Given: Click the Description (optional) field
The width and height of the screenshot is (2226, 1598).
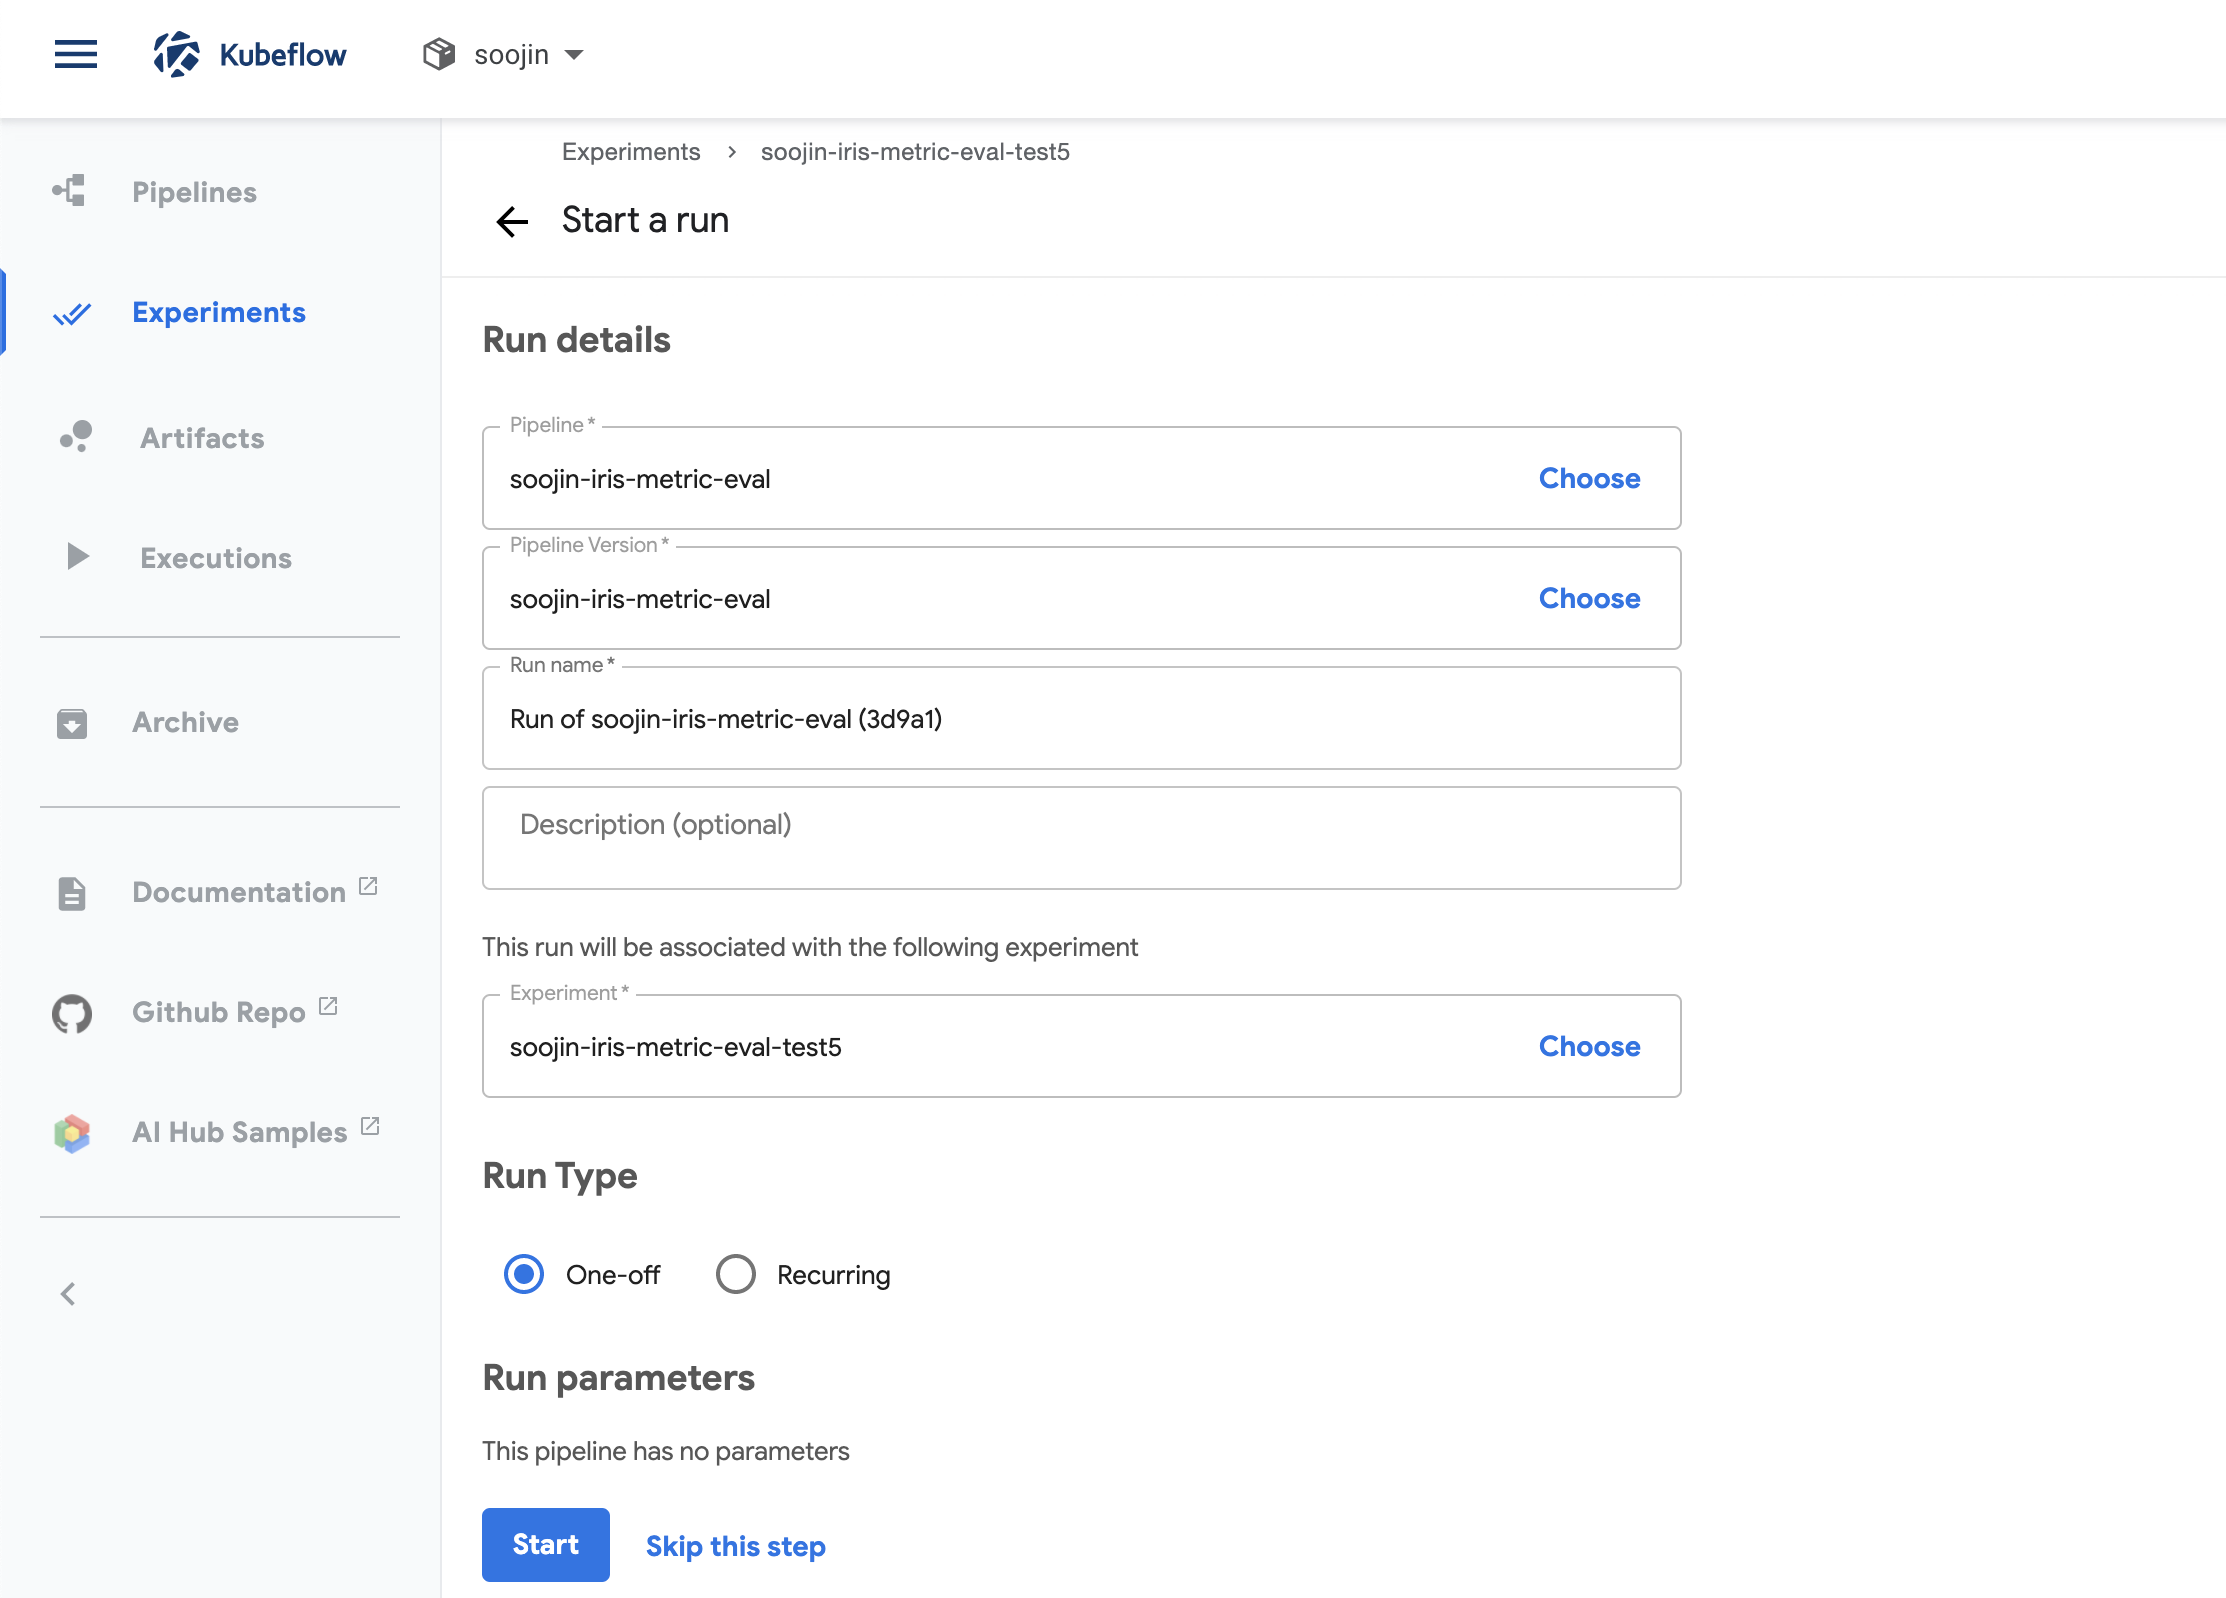Looking at the screenshot, I should [x=1081, y=837].
